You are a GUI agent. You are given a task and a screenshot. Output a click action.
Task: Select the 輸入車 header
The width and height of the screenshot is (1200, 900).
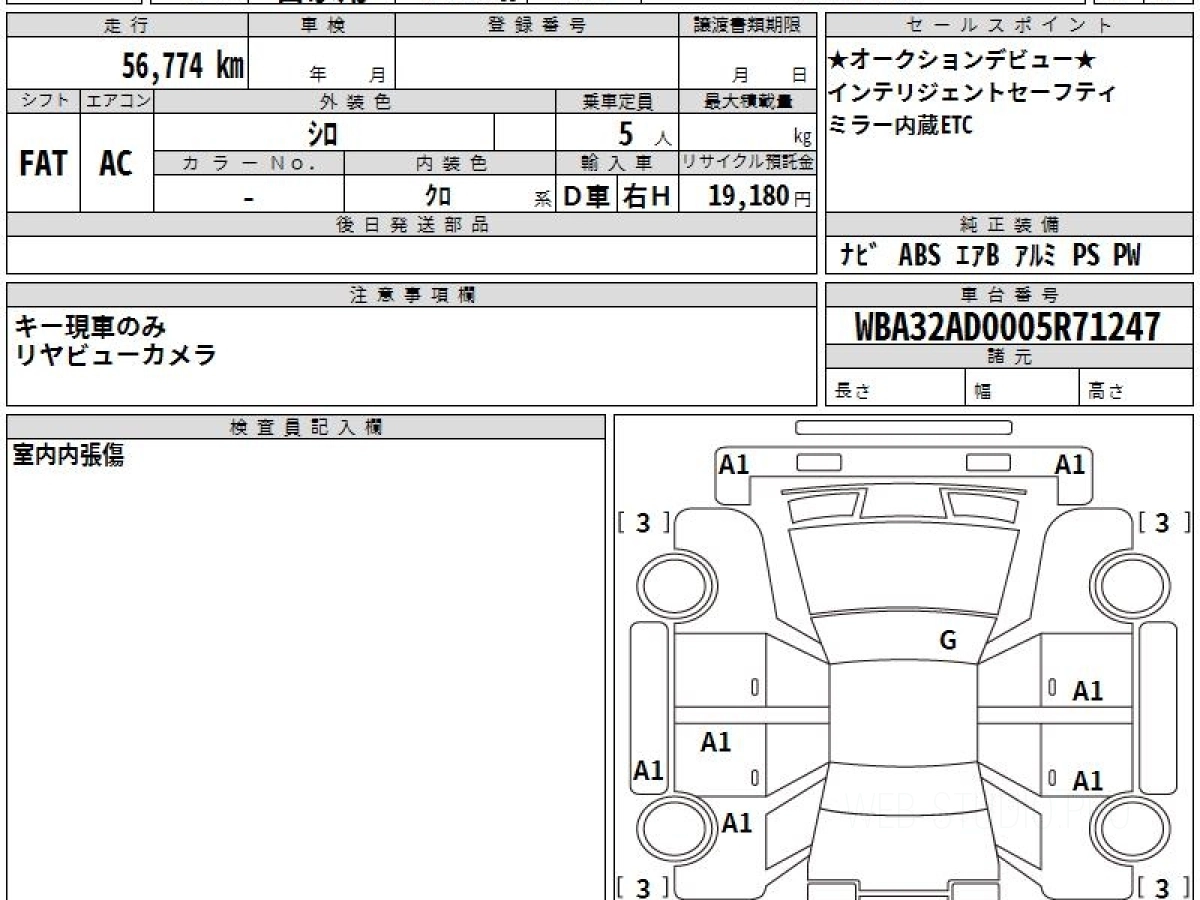coord(617,163)
